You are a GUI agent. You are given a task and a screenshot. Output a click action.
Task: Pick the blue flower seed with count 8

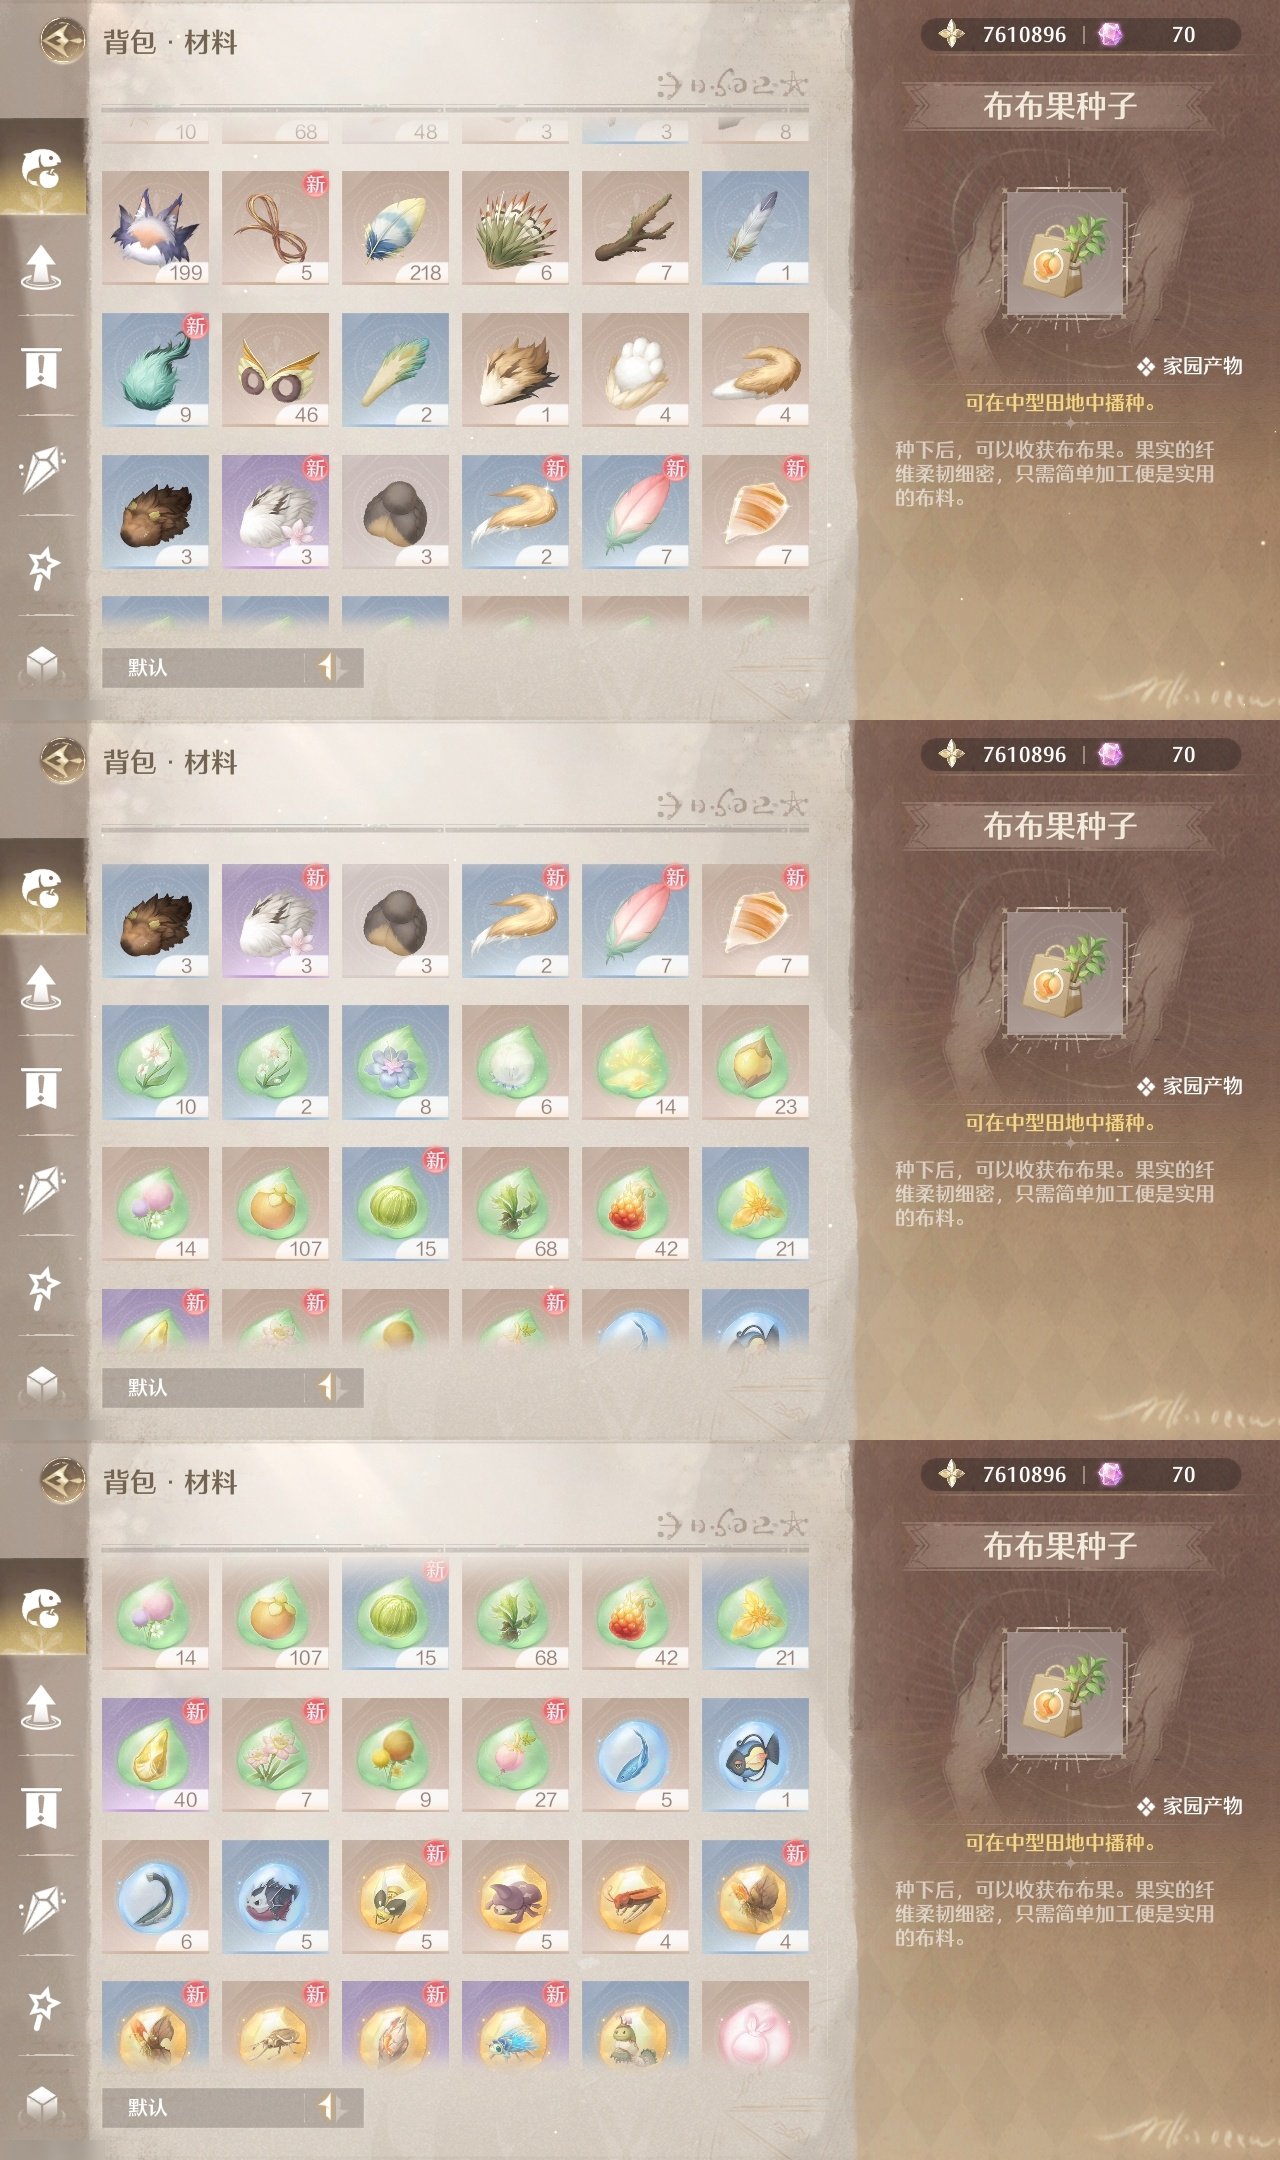click(395, 1062)
